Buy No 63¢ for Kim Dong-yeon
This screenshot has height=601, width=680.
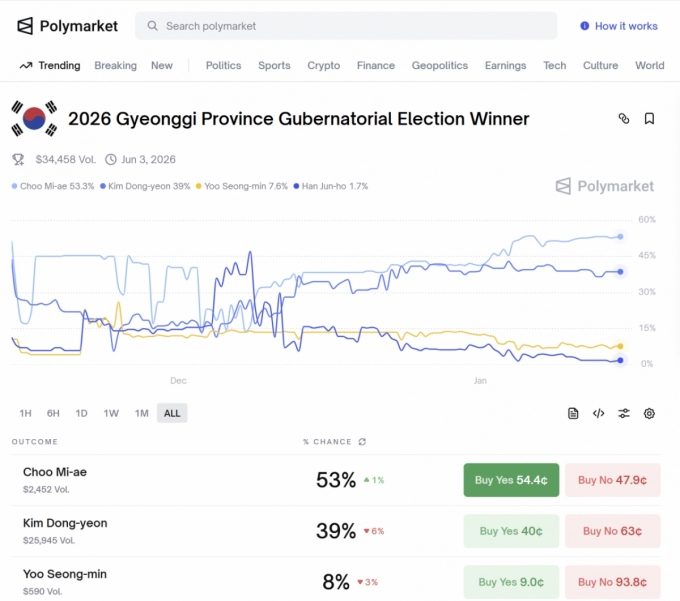pos(612,531)
